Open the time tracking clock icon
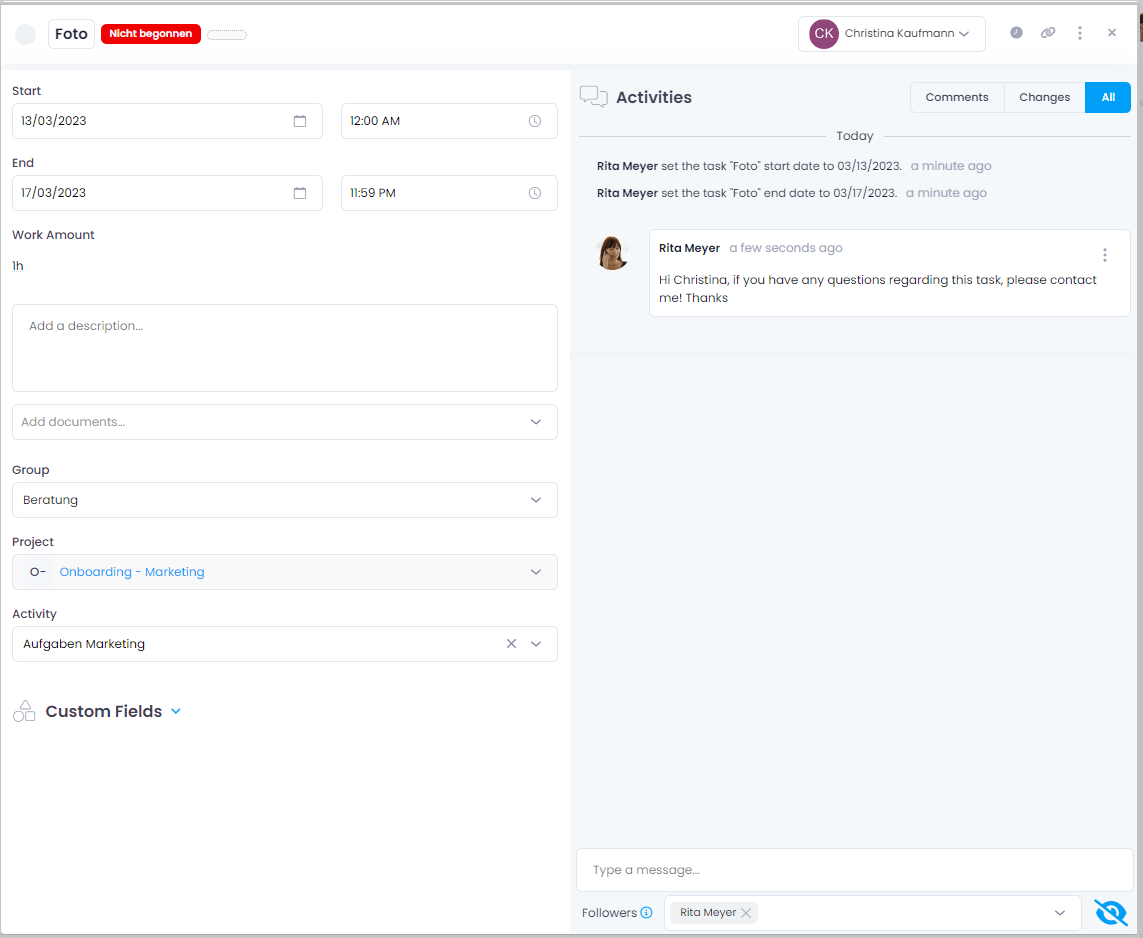This screenshot has width=1143, height=938. [1016, 33]
